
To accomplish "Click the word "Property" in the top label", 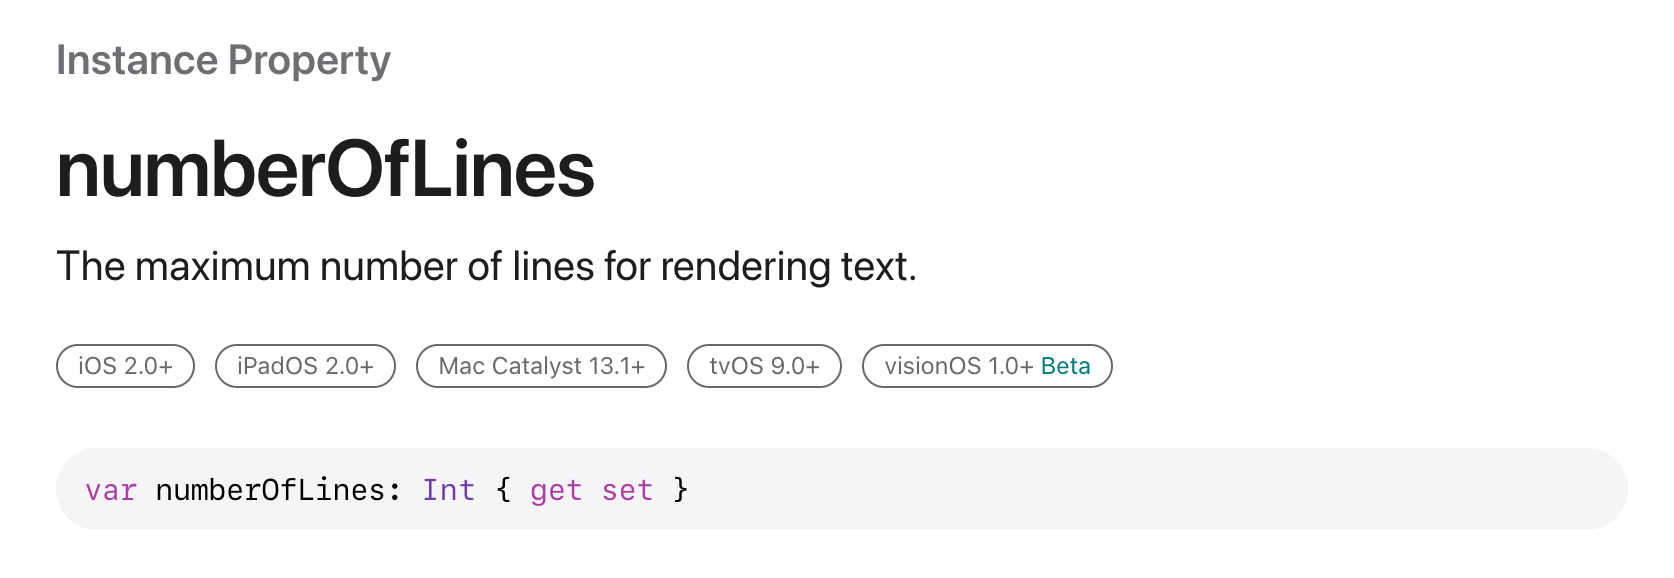I will click(x=309, y=61).
